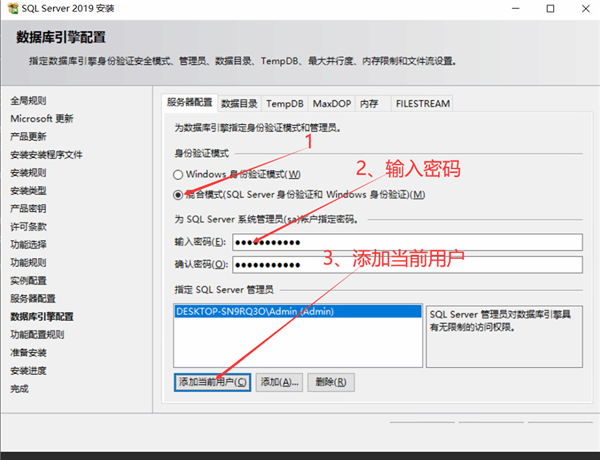Screen dimensions: 600x460
Task: Switch to the 数据目录 tab
Action: click(239, 103)
